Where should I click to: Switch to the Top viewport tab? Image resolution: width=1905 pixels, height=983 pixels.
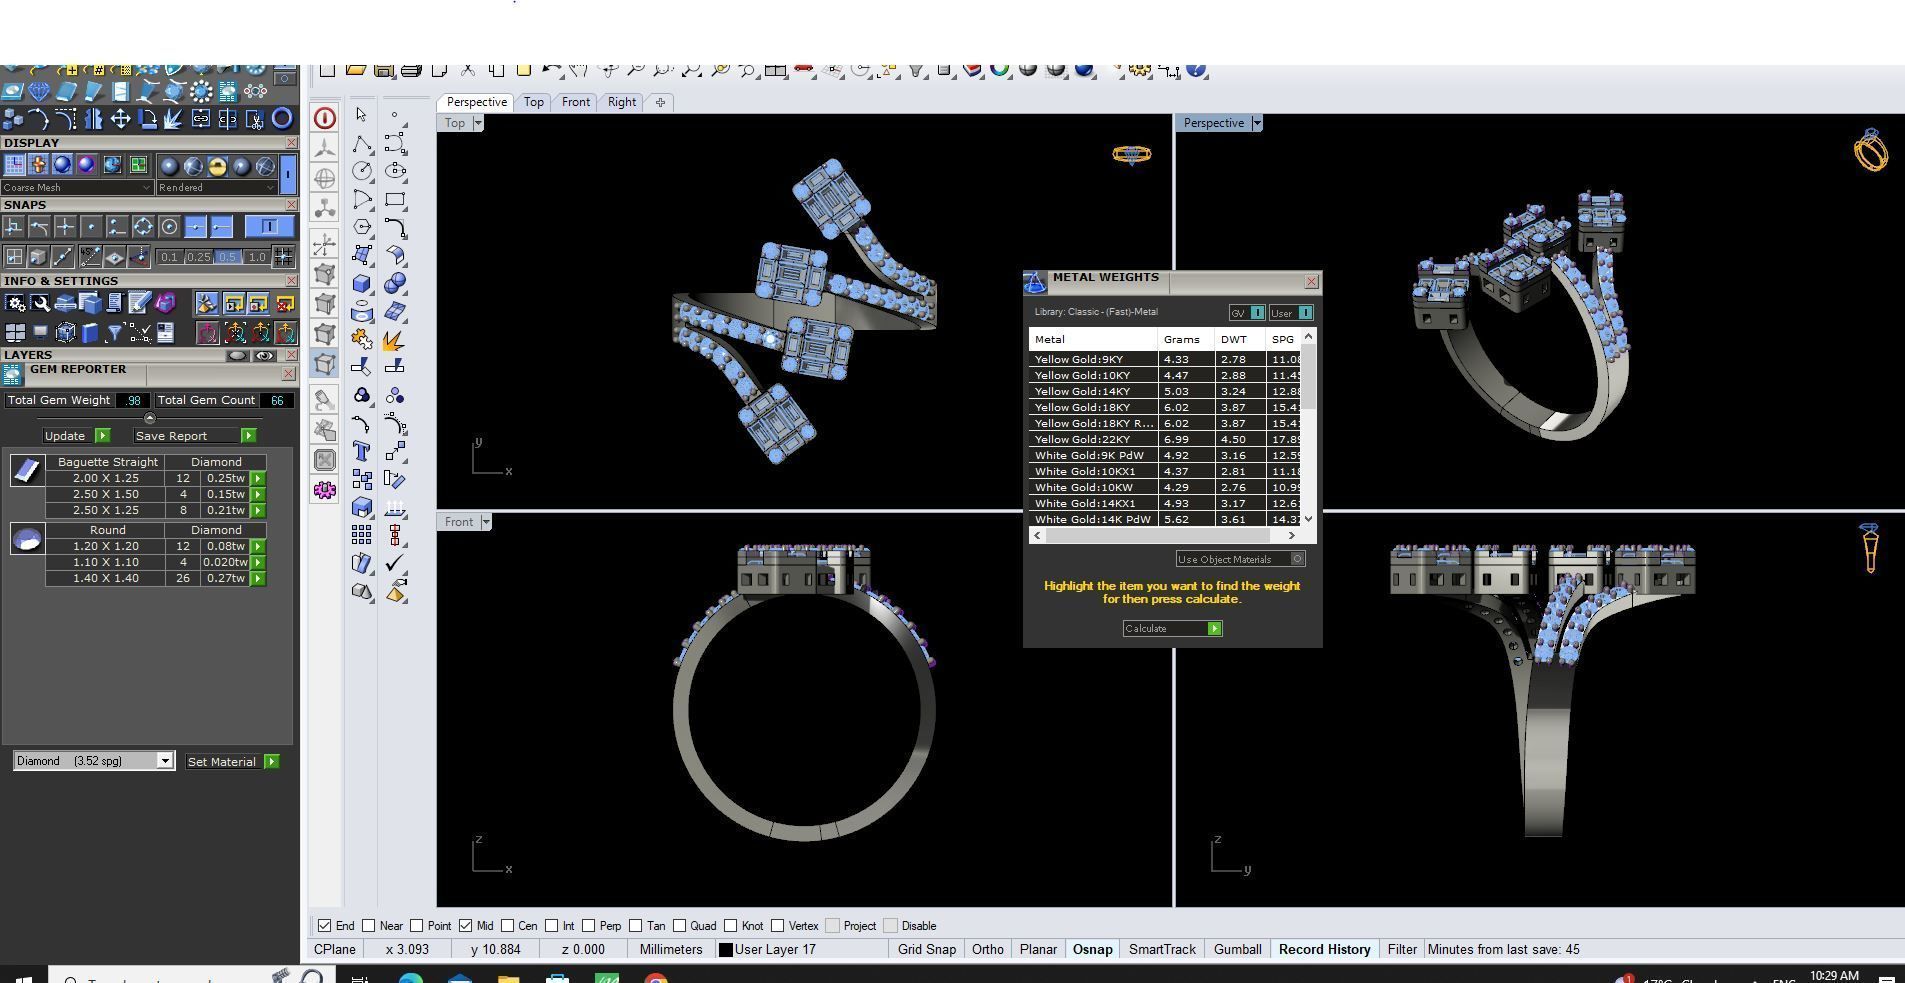tap(534, 102)
